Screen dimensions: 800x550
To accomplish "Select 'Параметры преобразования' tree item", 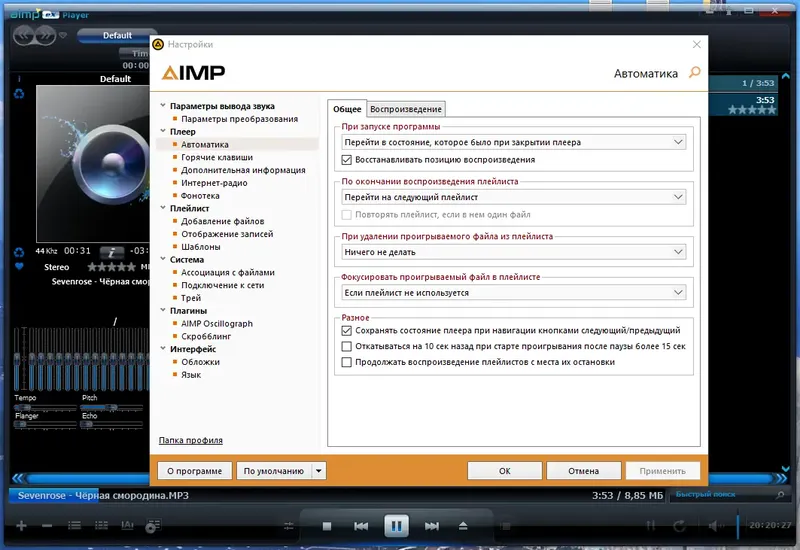I will (x=239, y=119).
